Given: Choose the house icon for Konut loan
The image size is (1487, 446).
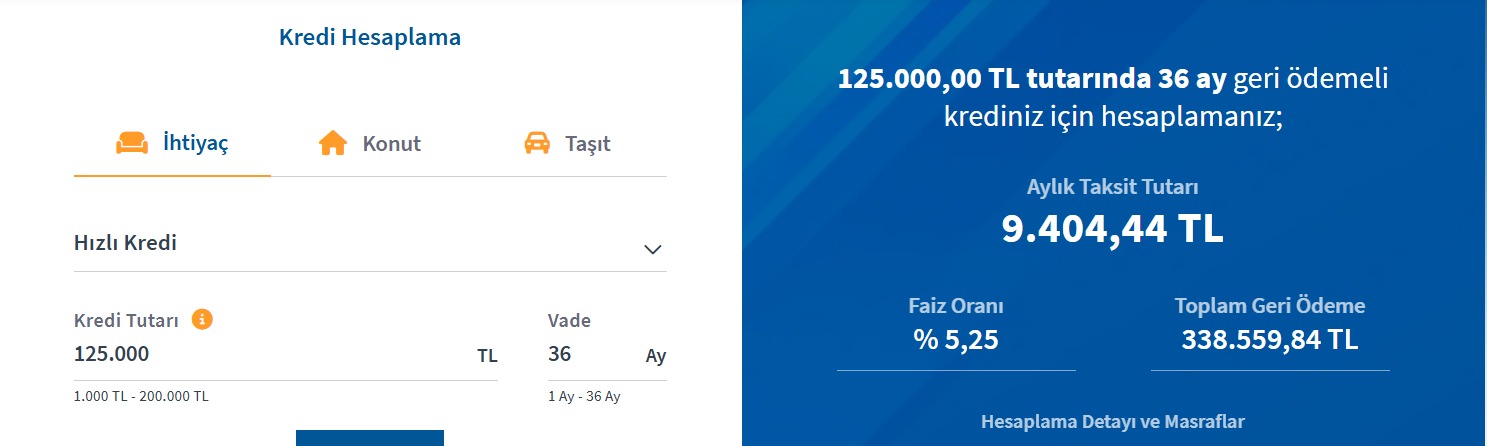Looking at the screenshot, I should coord(333,143).
